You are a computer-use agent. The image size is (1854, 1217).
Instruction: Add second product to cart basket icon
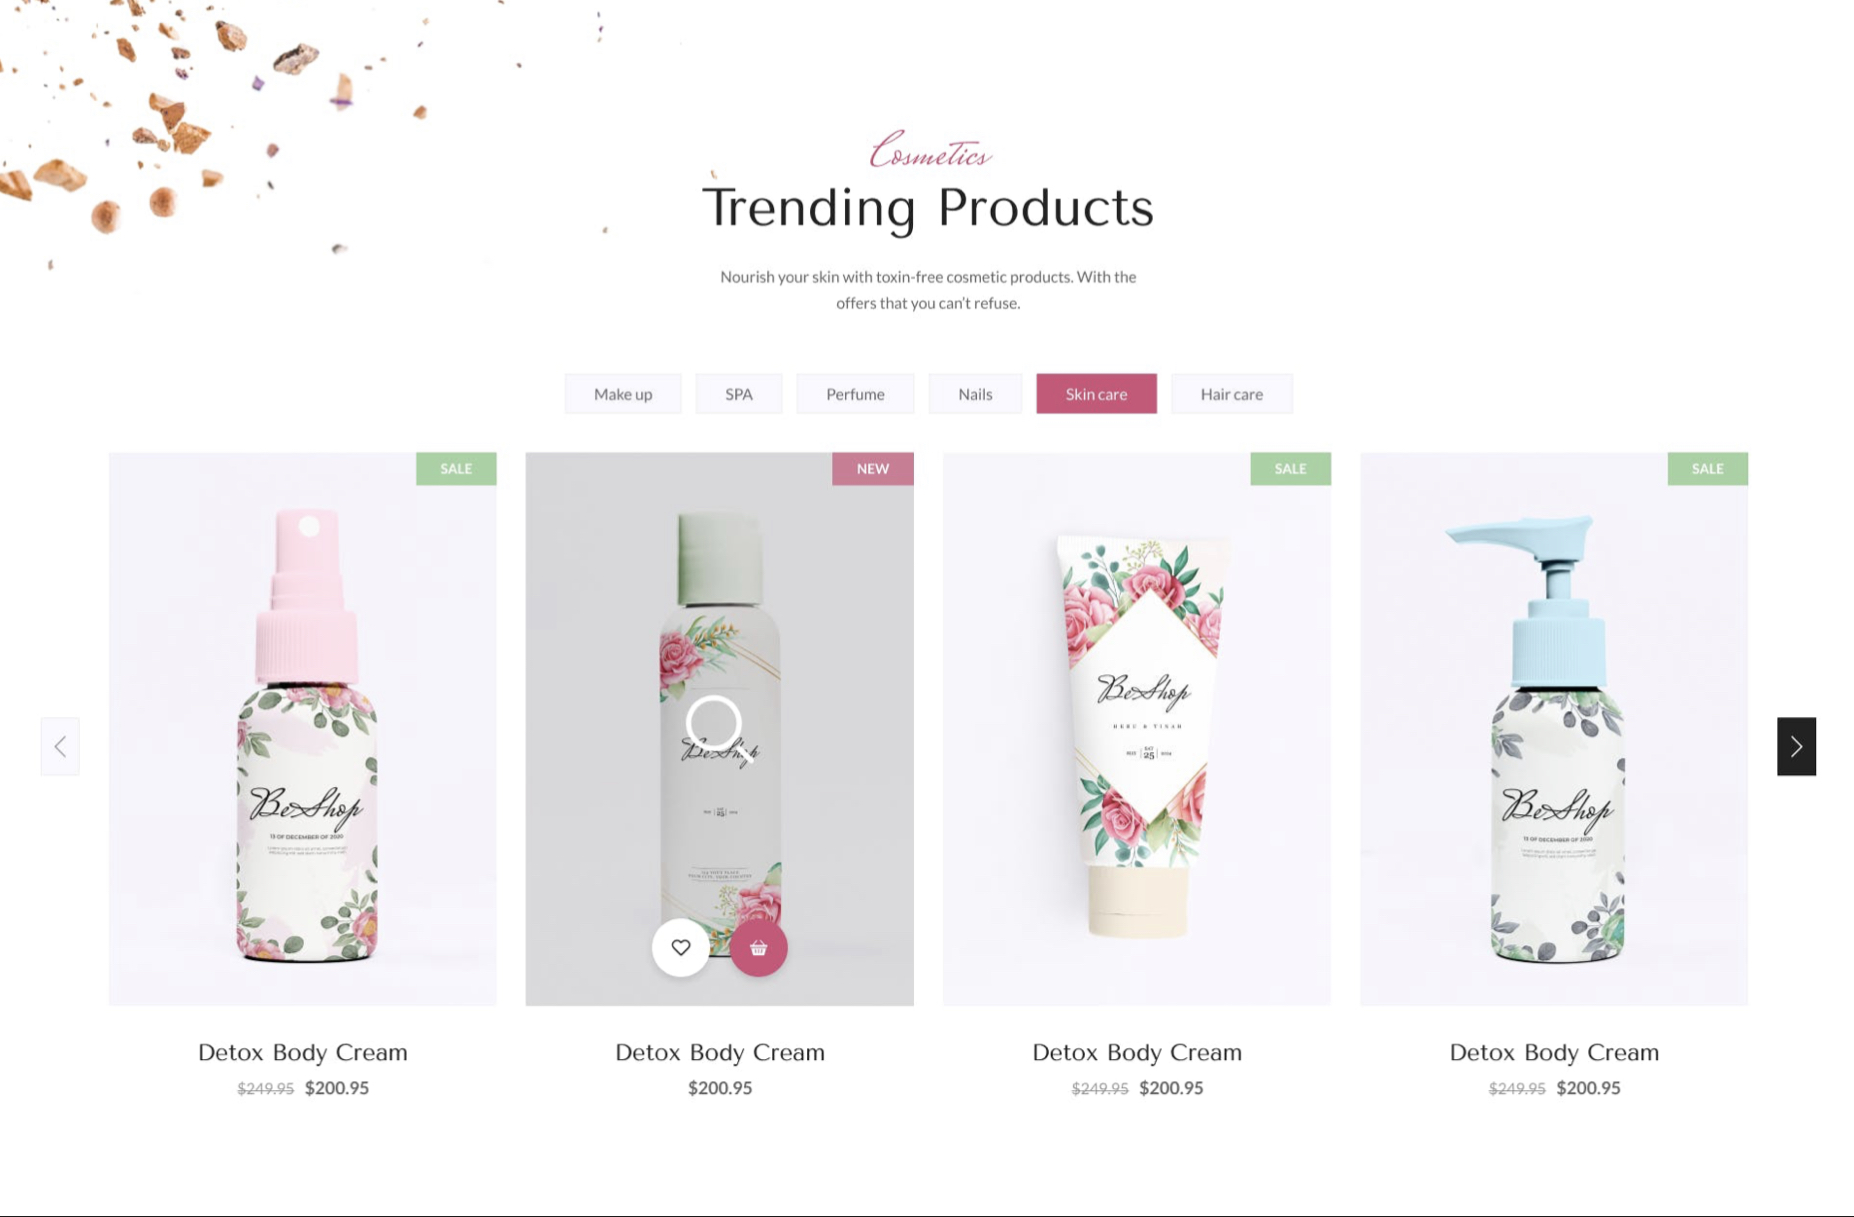(758, 947)
